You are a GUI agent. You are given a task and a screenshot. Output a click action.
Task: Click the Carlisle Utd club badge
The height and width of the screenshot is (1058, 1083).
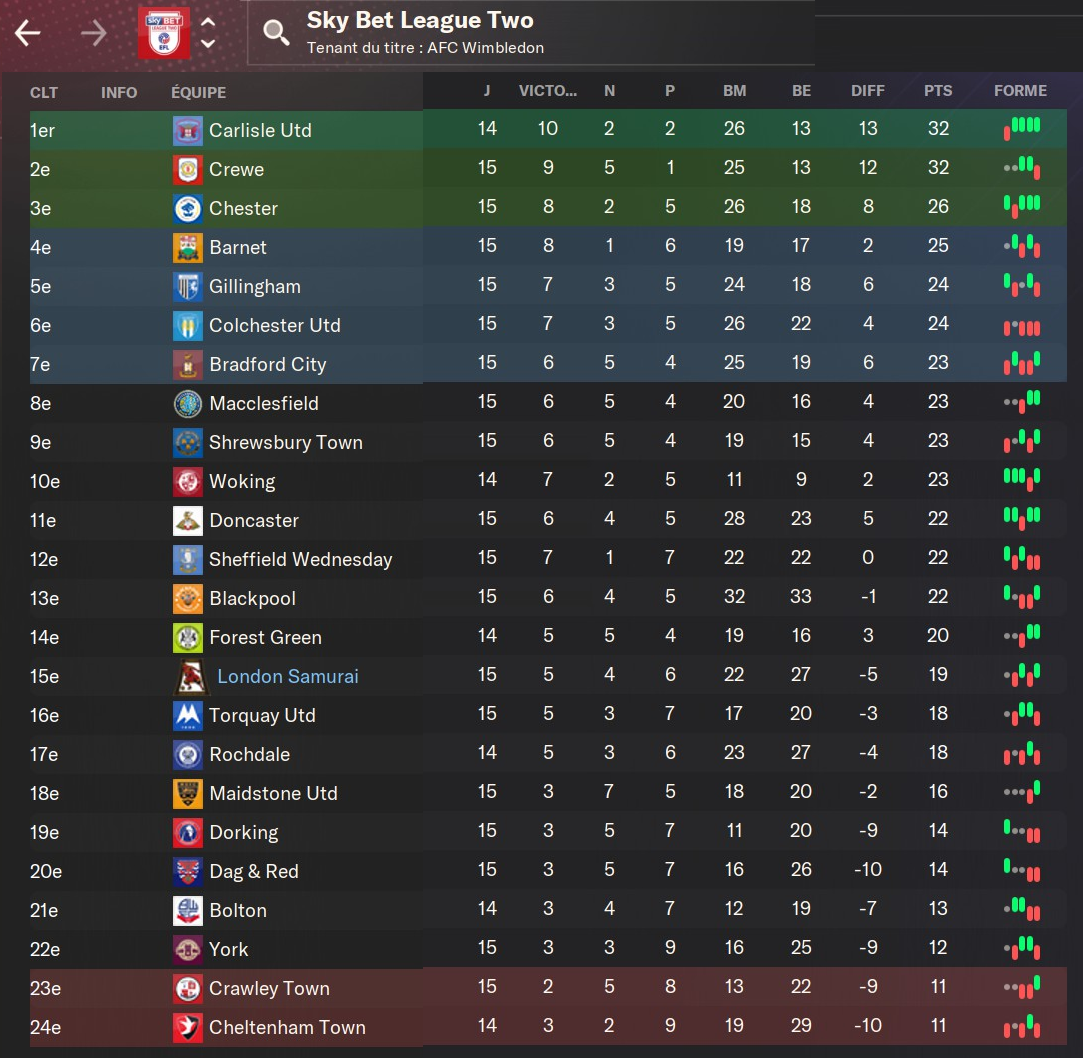(187, 130)
